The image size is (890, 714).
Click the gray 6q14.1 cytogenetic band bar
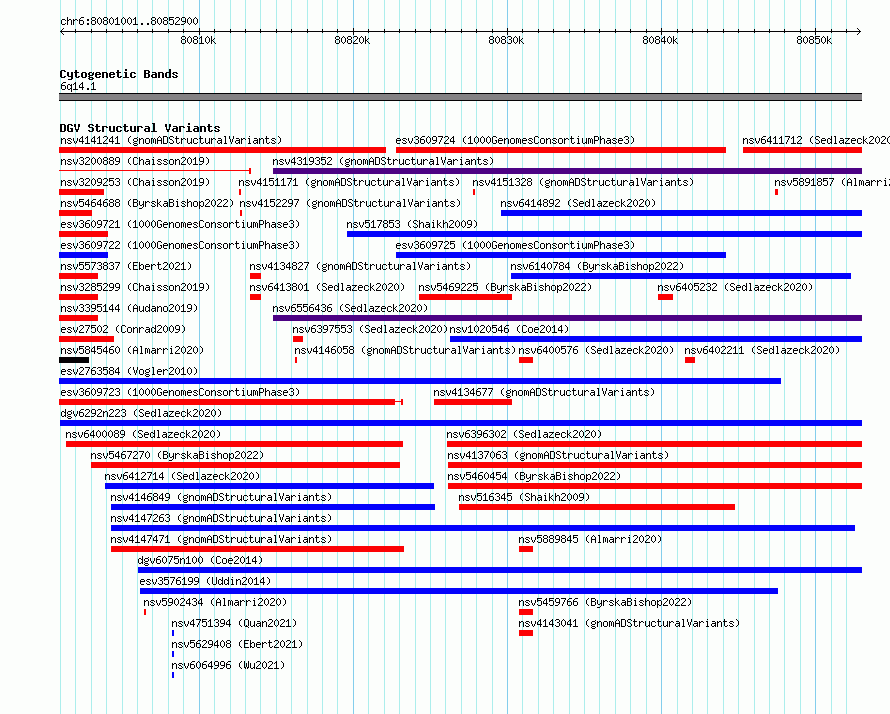(x=460, y=97)
